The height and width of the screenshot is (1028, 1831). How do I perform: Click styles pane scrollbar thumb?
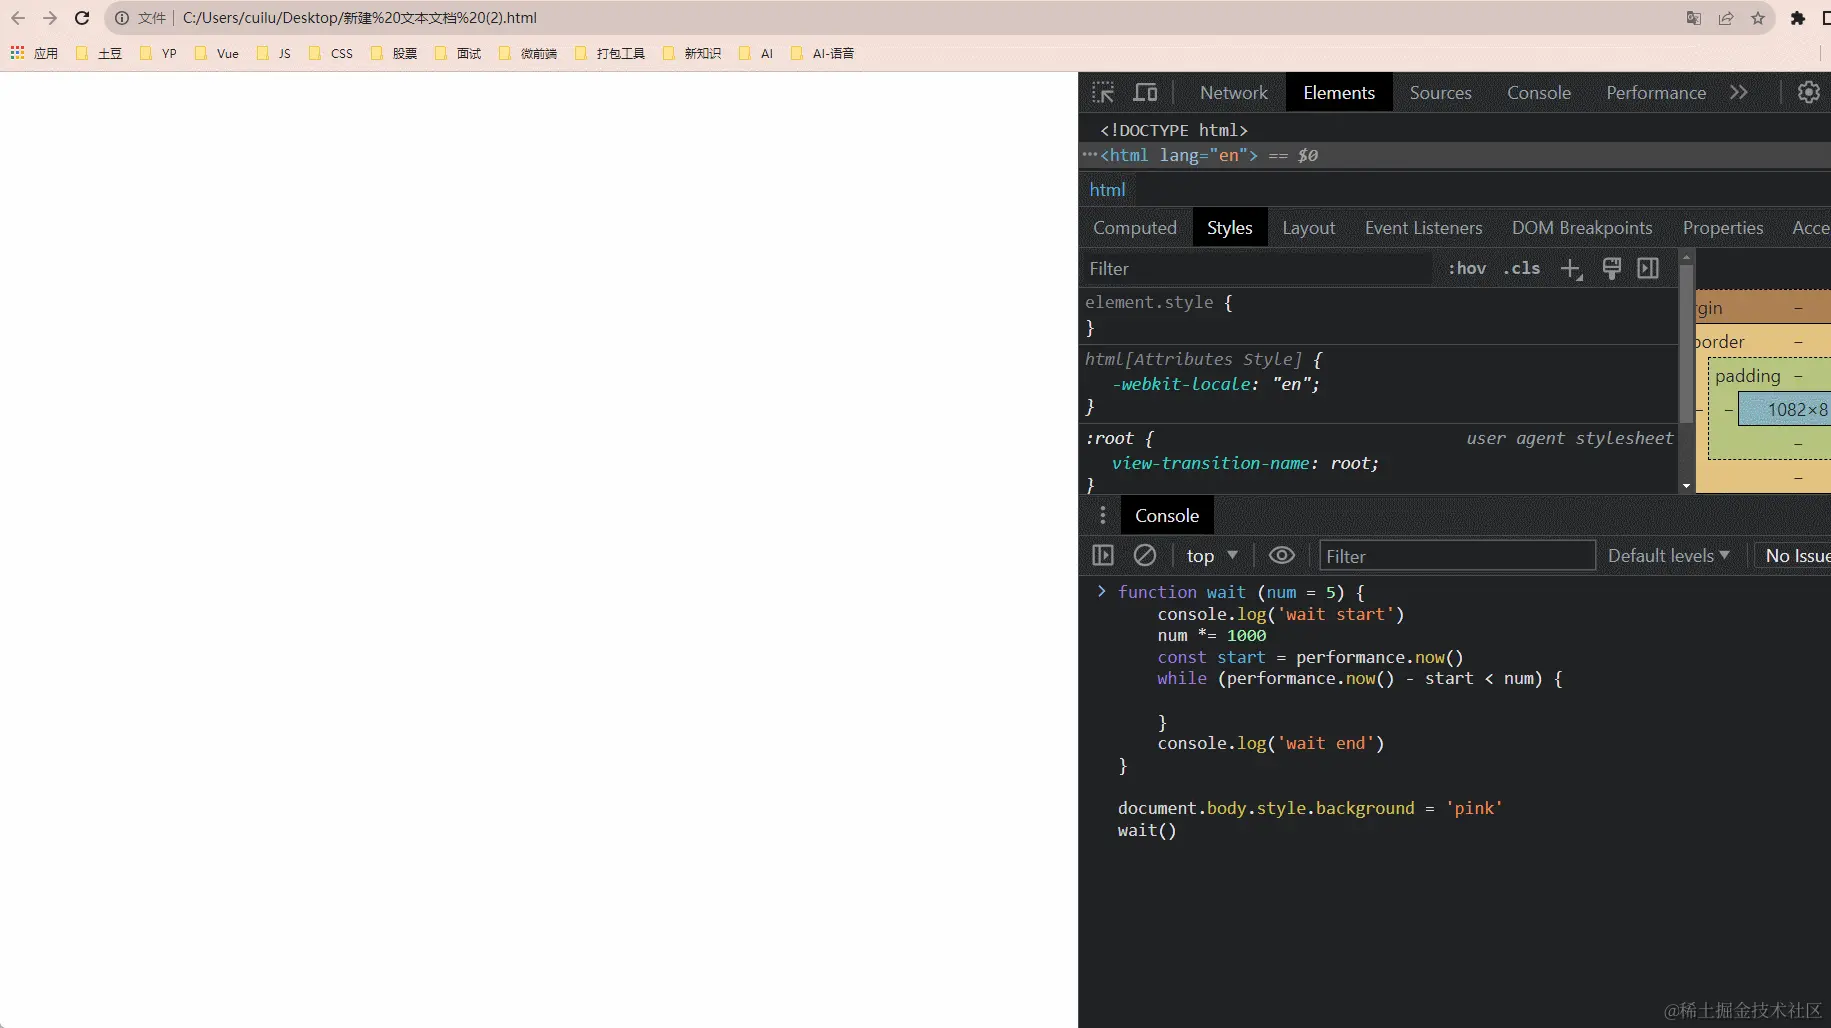pos(1686,345)
